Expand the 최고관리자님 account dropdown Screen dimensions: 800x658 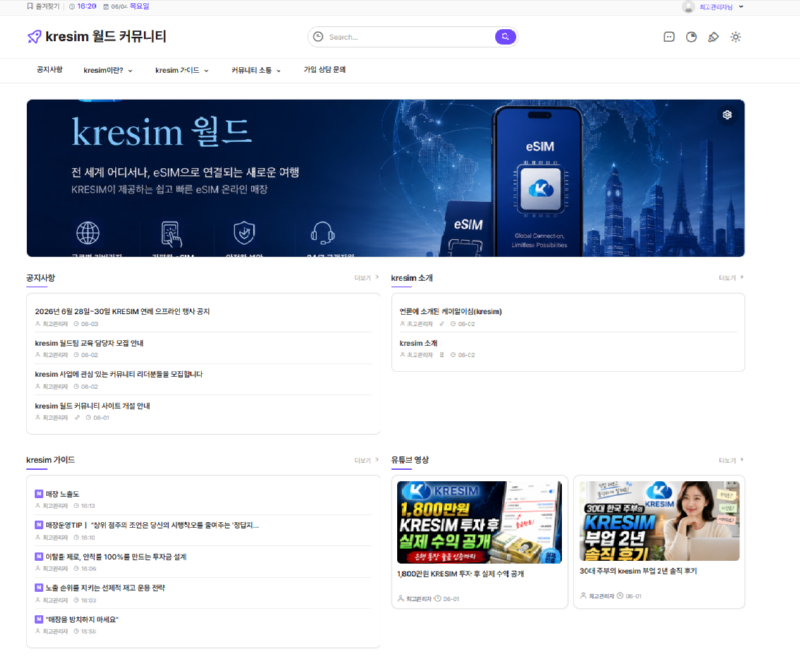(741, 7)
